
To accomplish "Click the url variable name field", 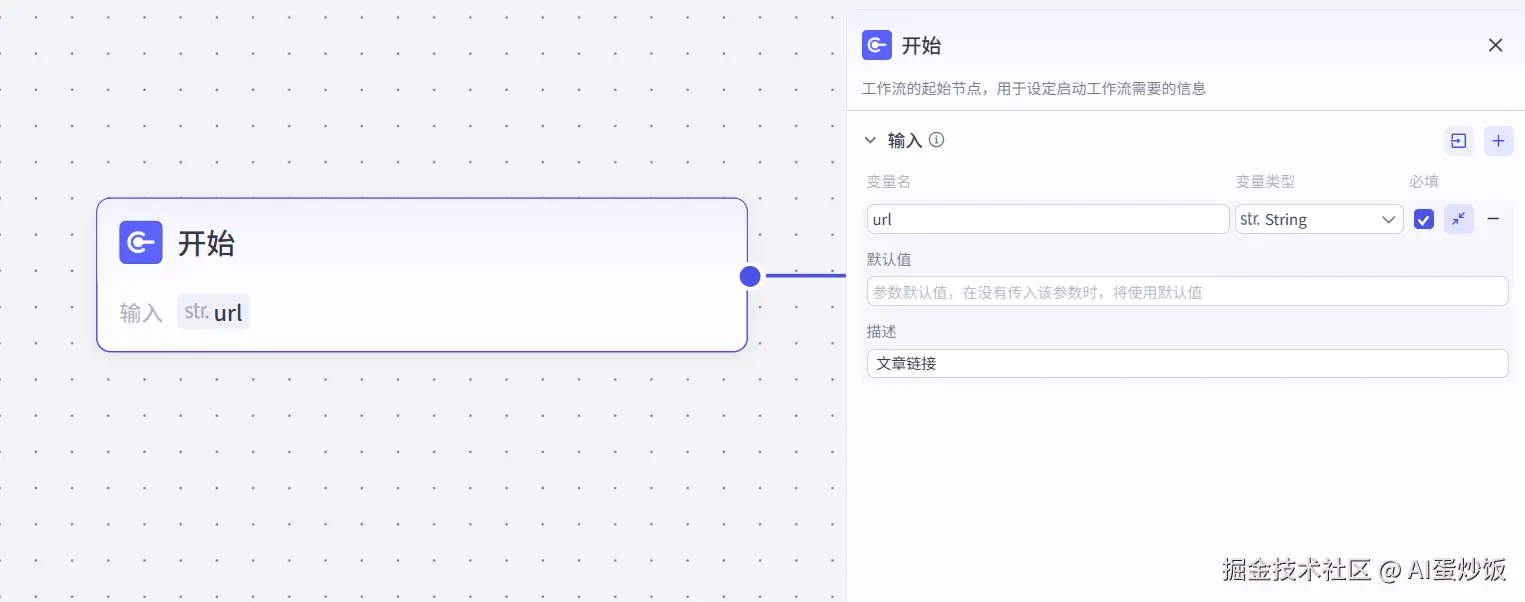I will 1047,220.
